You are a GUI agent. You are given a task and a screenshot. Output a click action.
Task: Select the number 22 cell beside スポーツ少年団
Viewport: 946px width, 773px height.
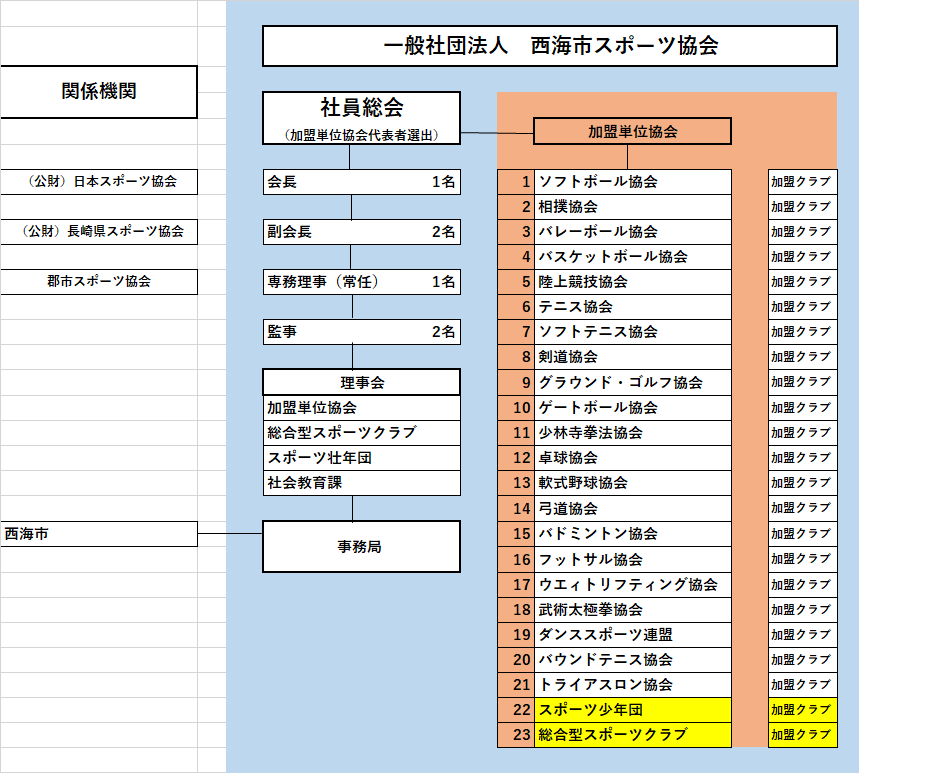[516, 710]
